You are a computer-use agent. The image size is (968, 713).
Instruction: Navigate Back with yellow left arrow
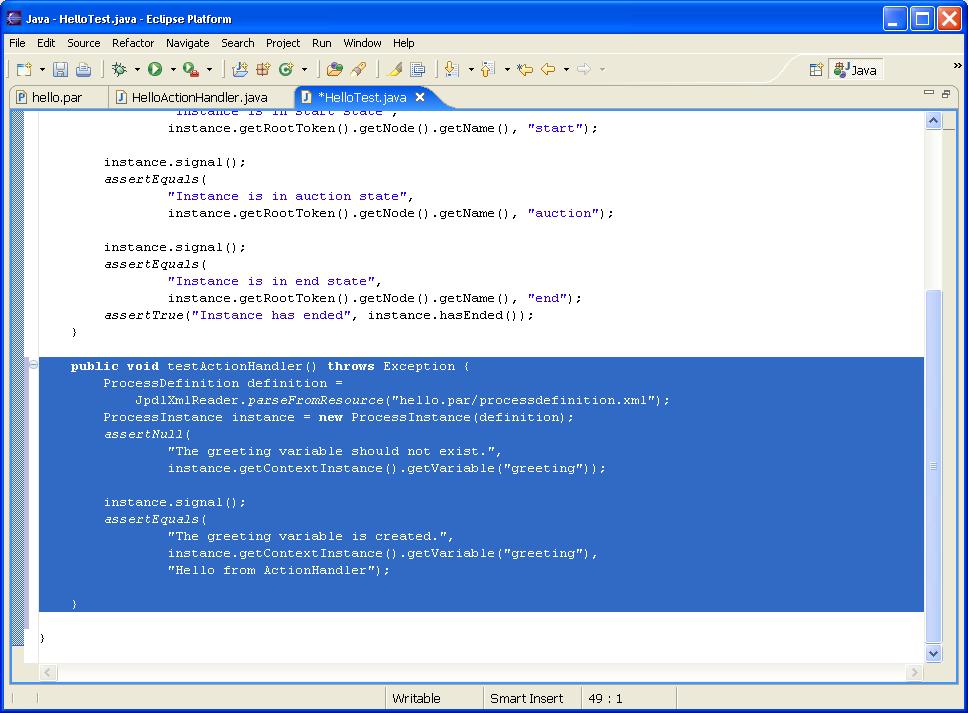pyautogui.click(x=548, y=69)
